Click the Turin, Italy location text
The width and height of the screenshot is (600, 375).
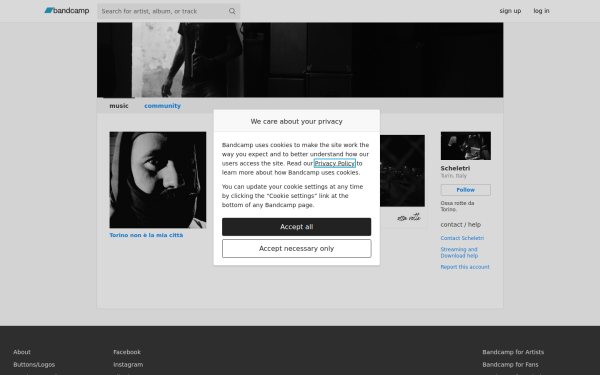(453, 176)
